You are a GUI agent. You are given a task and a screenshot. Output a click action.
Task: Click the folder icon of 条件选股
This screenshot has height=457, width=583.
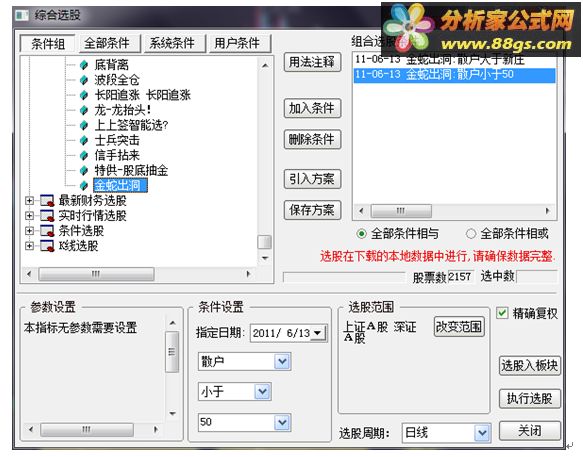pyautogui.click(x=47, y=231)
